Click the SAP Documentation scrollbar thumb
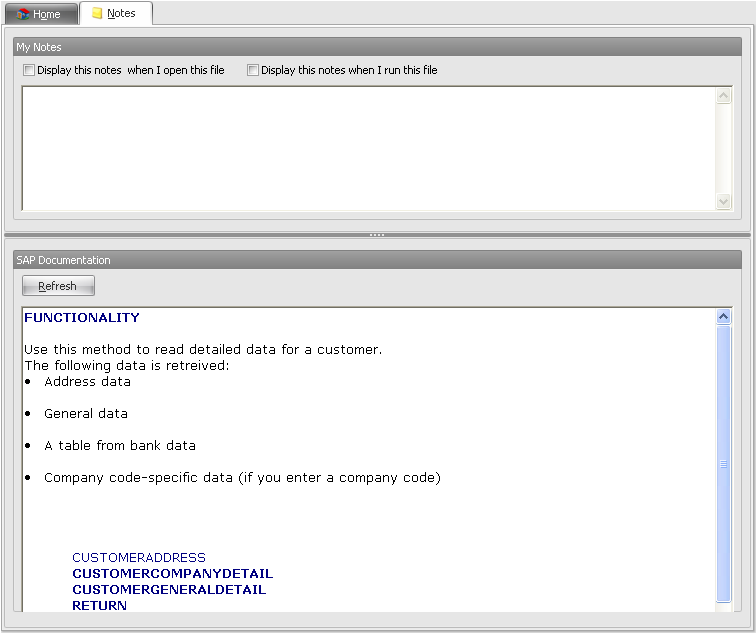The width and height of the screenshot is (756, 633). [724, 464]
